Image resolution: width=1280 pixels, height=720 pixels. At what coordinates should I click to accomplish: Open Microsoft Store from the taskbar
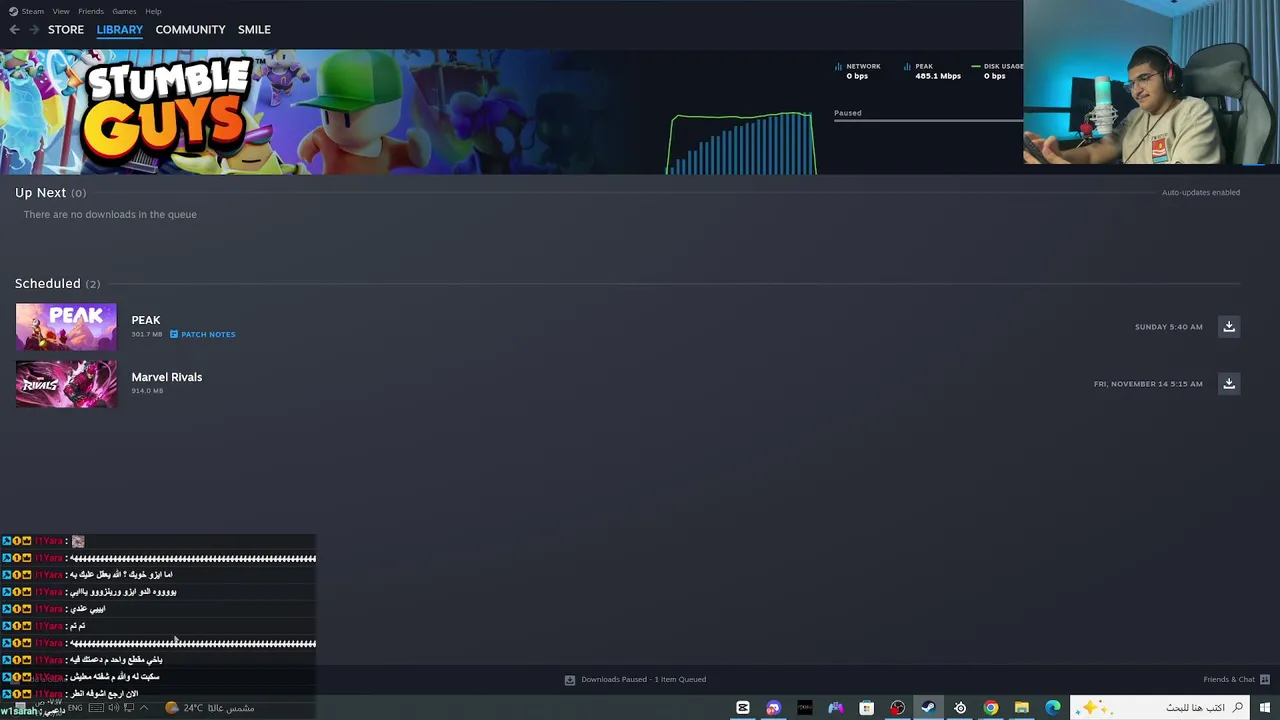(867, 708)
